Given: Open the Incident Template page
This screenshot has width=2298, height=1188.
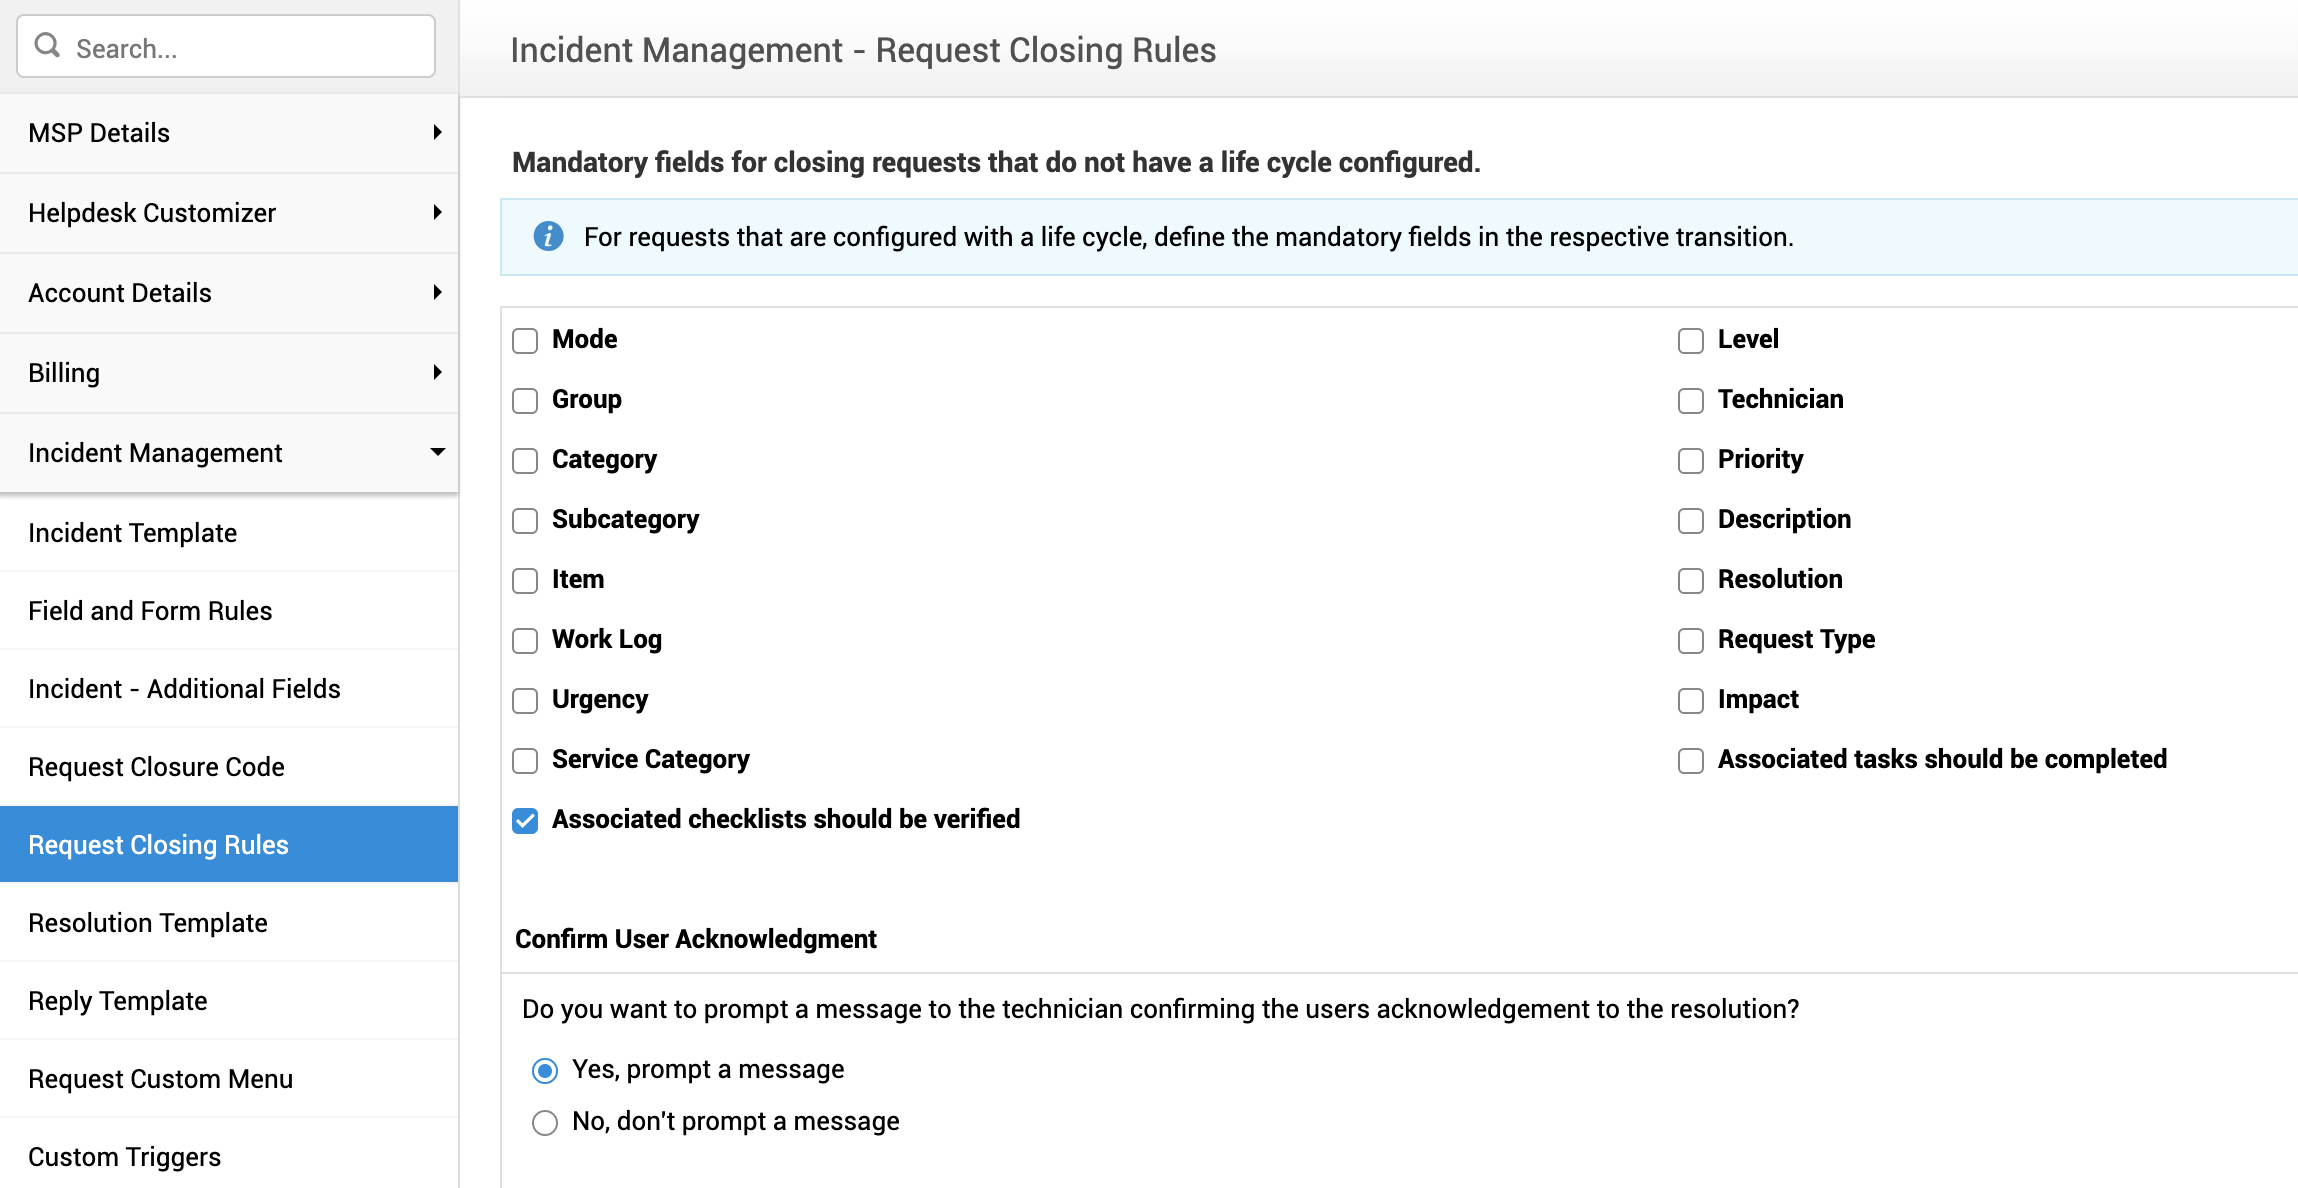Looking at the screenshot, I should pyautogui.click(x=132, y=533).
